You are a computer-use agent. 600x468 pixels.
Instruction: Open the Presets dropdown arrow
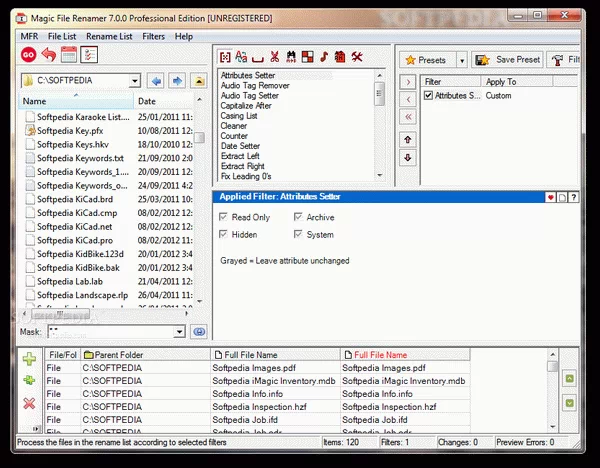pyautogui.click(x=462, y=60)
